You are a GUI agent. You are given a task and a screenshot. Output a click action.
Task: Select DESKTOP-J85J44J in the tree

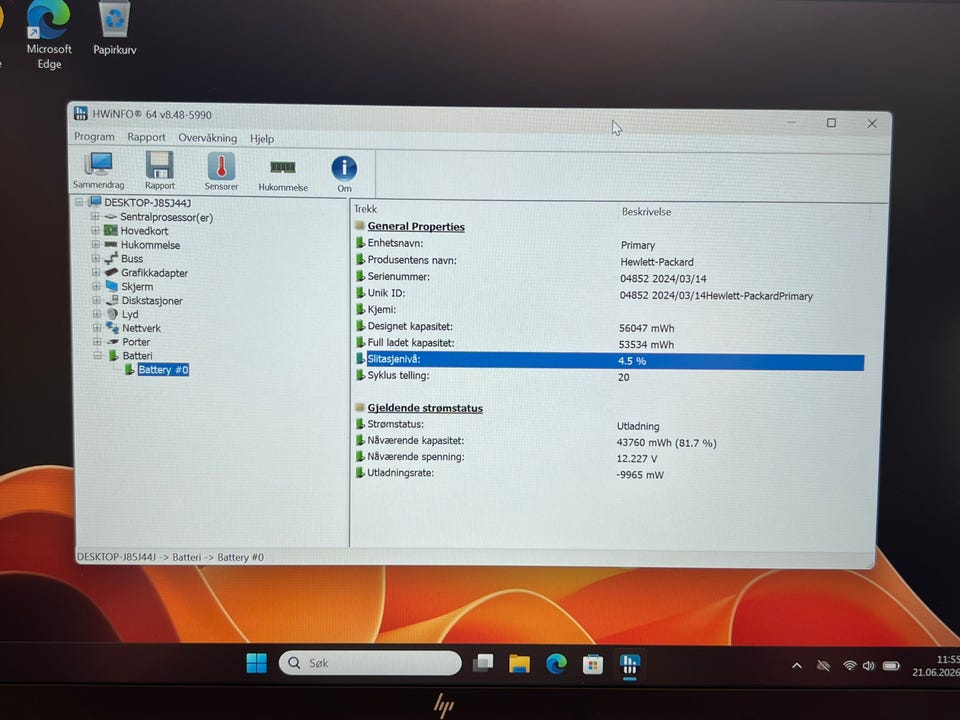pos(148,203)
